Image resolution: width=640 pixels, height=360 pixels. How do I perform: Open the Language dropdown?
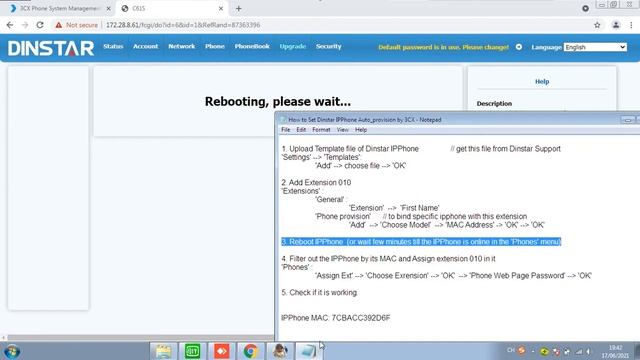pos(595,47)
